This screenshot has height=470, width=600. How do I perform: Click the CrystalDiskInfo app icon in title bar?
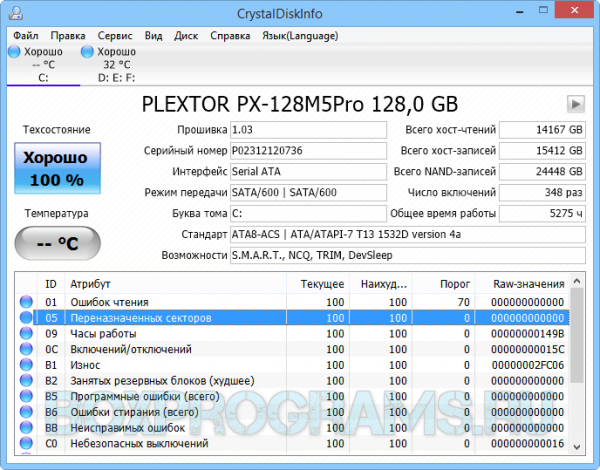[x=16, y=13]
